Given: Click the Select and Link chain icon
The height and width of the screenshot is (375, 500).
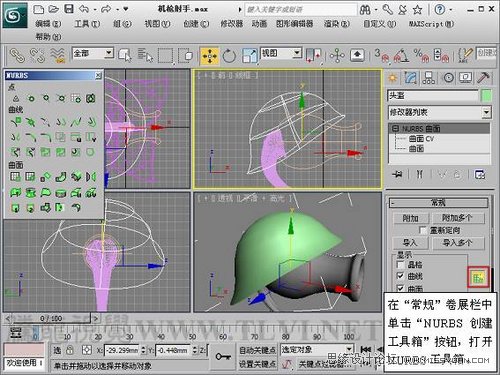Looking at the screenshot, I should pyautogui.click(x=17, y=55).
